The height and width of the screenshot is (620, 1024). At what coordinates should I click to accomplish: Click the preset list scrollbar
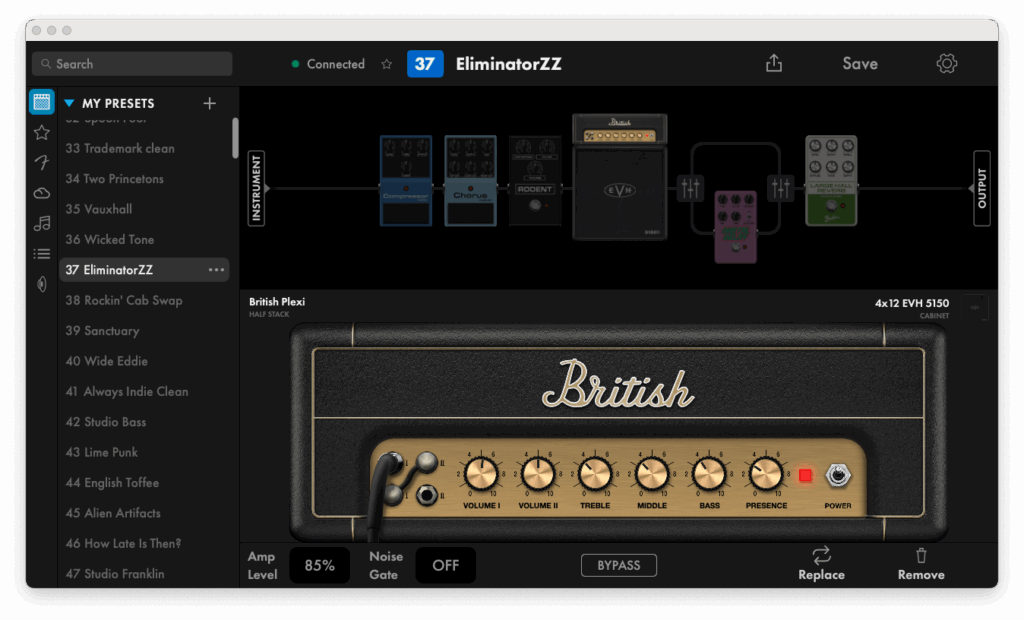(235, 138)
